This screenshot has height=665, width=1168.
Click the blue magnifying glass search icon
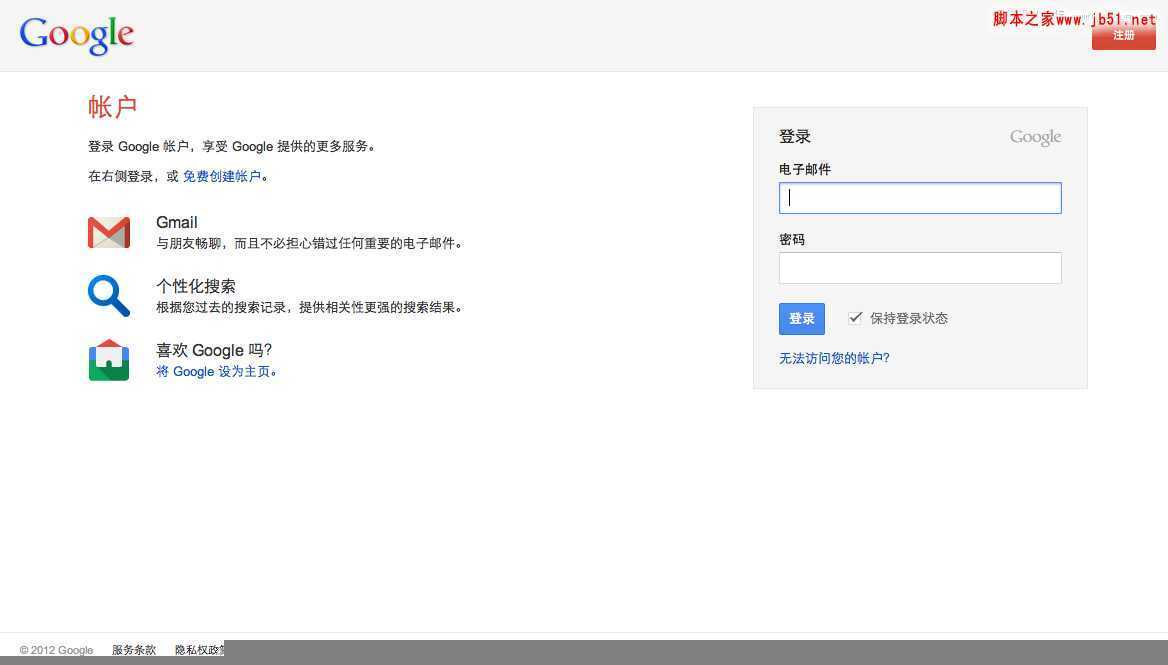pos(108,296)
